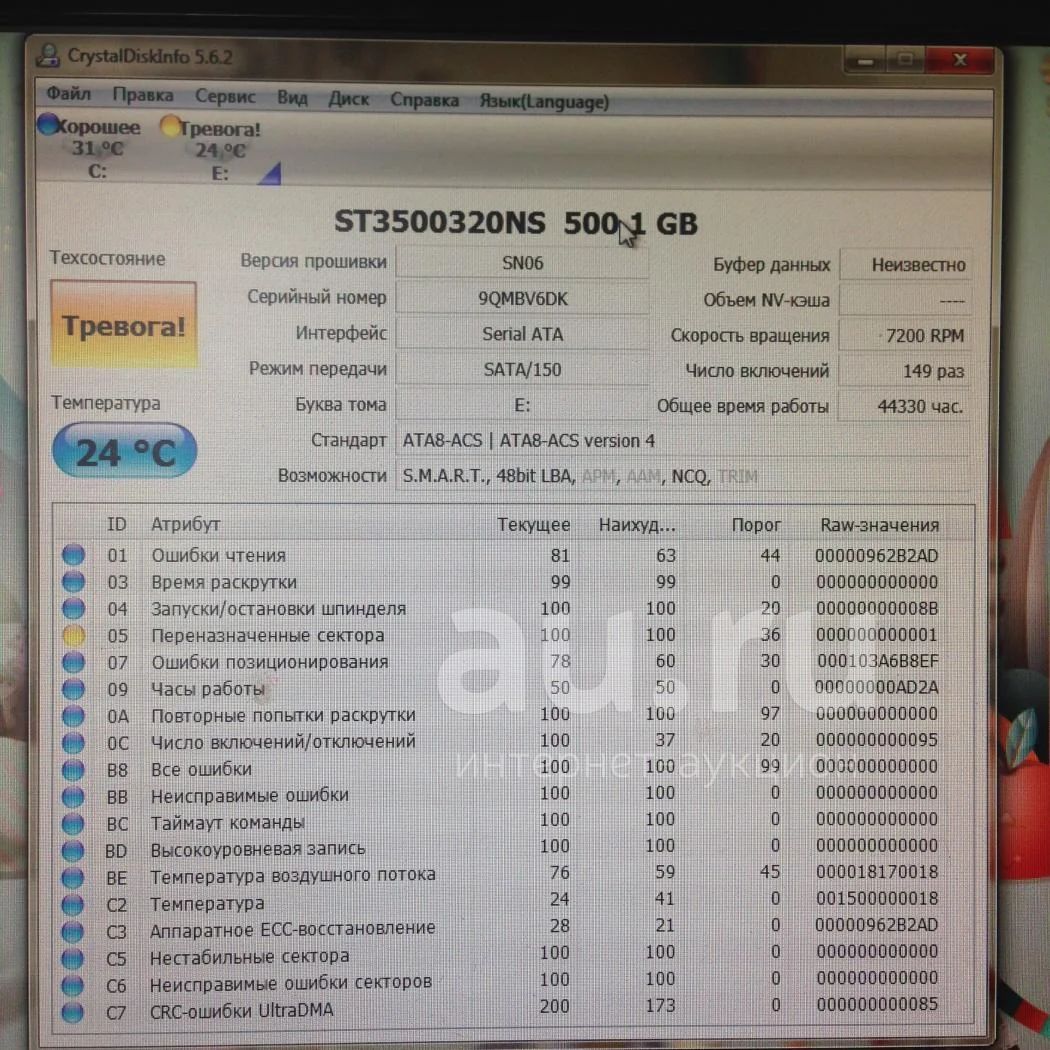The image size is (1050, 1050).
Task: Click the features field listing S.M.A.R.T.
Action: [683, 477]
